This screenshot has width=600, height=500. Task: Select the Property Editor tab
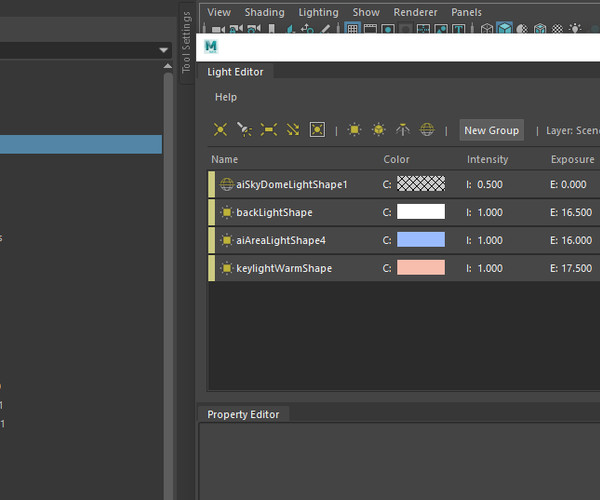243,414
